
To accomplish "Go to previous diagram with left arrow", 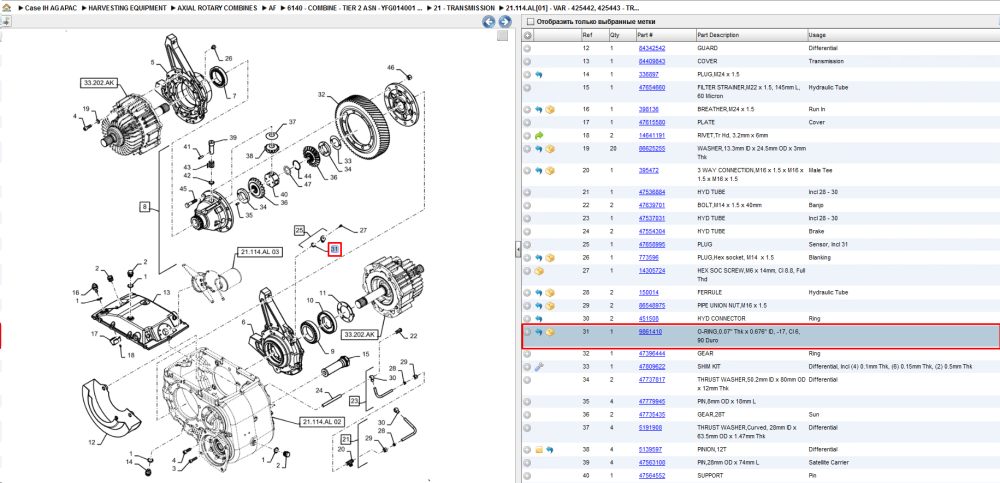I will [489, 22].
